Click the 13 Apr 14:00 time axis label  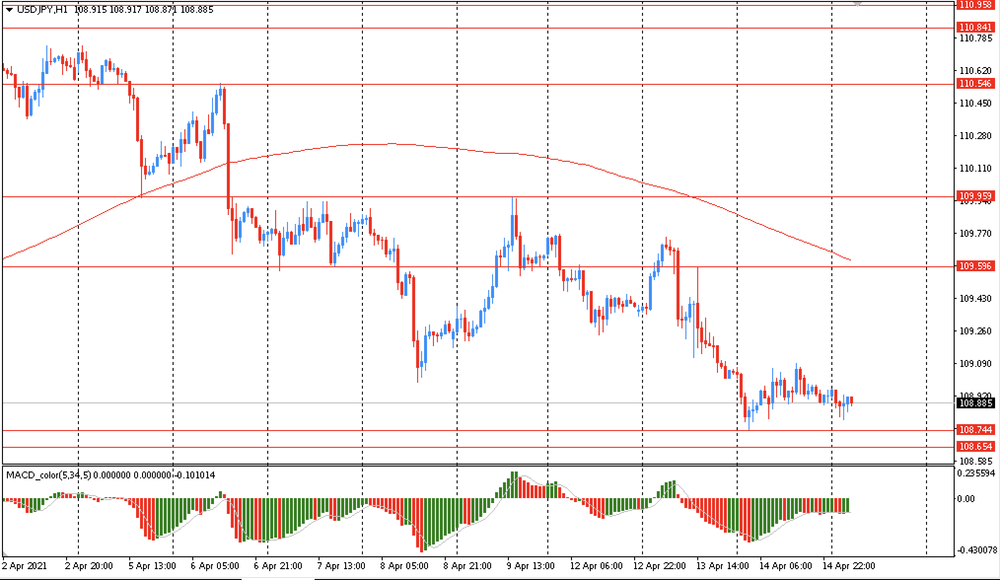tap(722, 566)
